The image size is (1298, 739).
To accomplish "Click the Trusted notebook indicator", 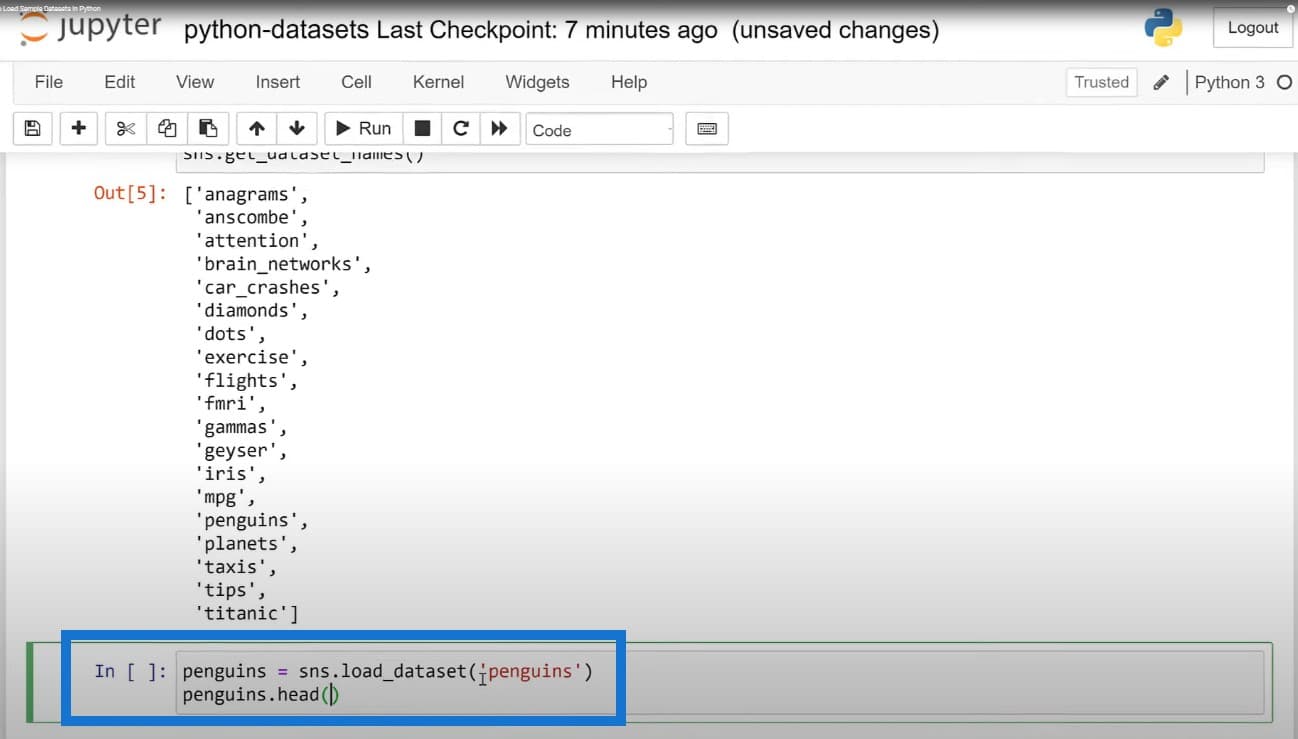I will [x=1101, y=82].
